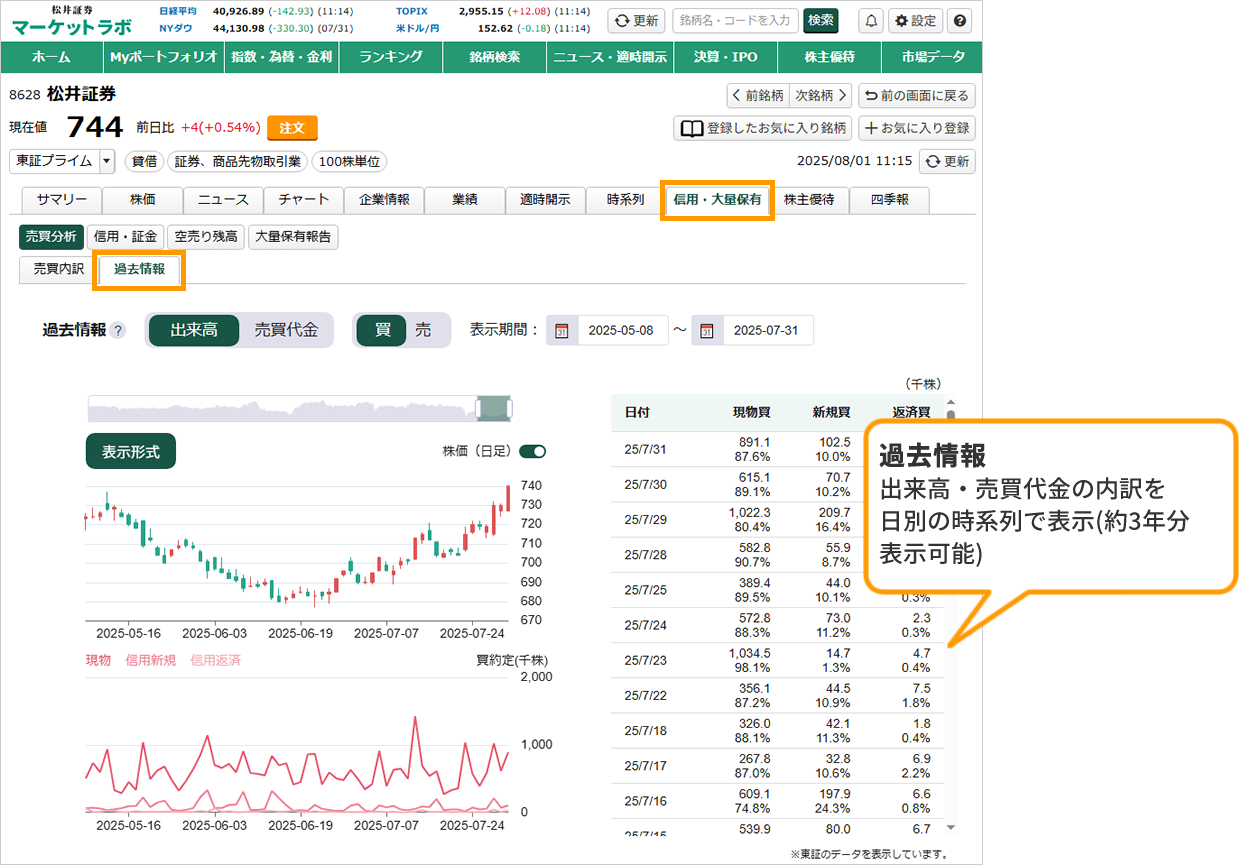Open ランキング menu
Viewport: 1239px width, 865px height.
point(390,57)
